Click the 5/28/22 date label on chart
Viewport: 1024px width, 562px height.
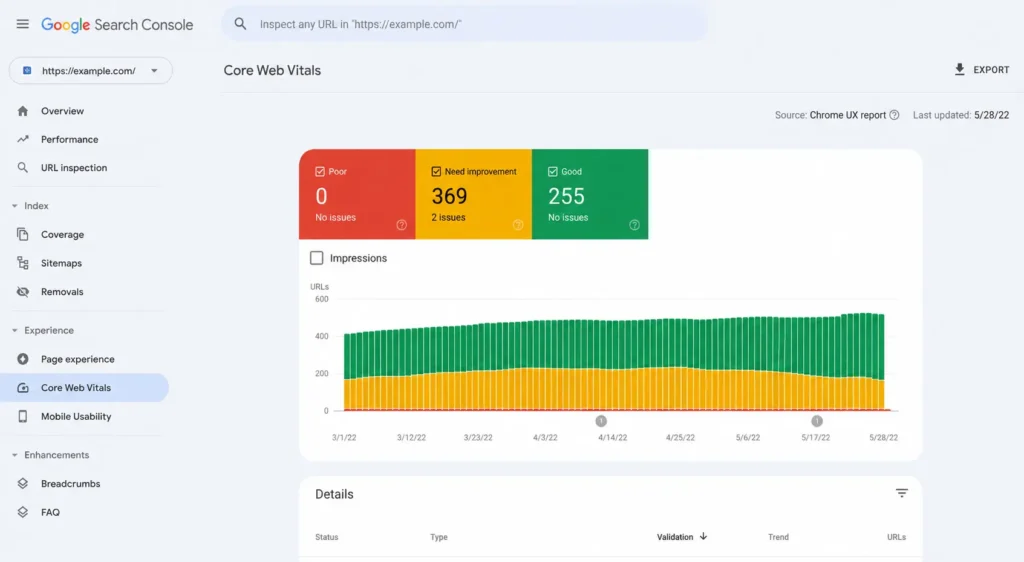point(883,438)
